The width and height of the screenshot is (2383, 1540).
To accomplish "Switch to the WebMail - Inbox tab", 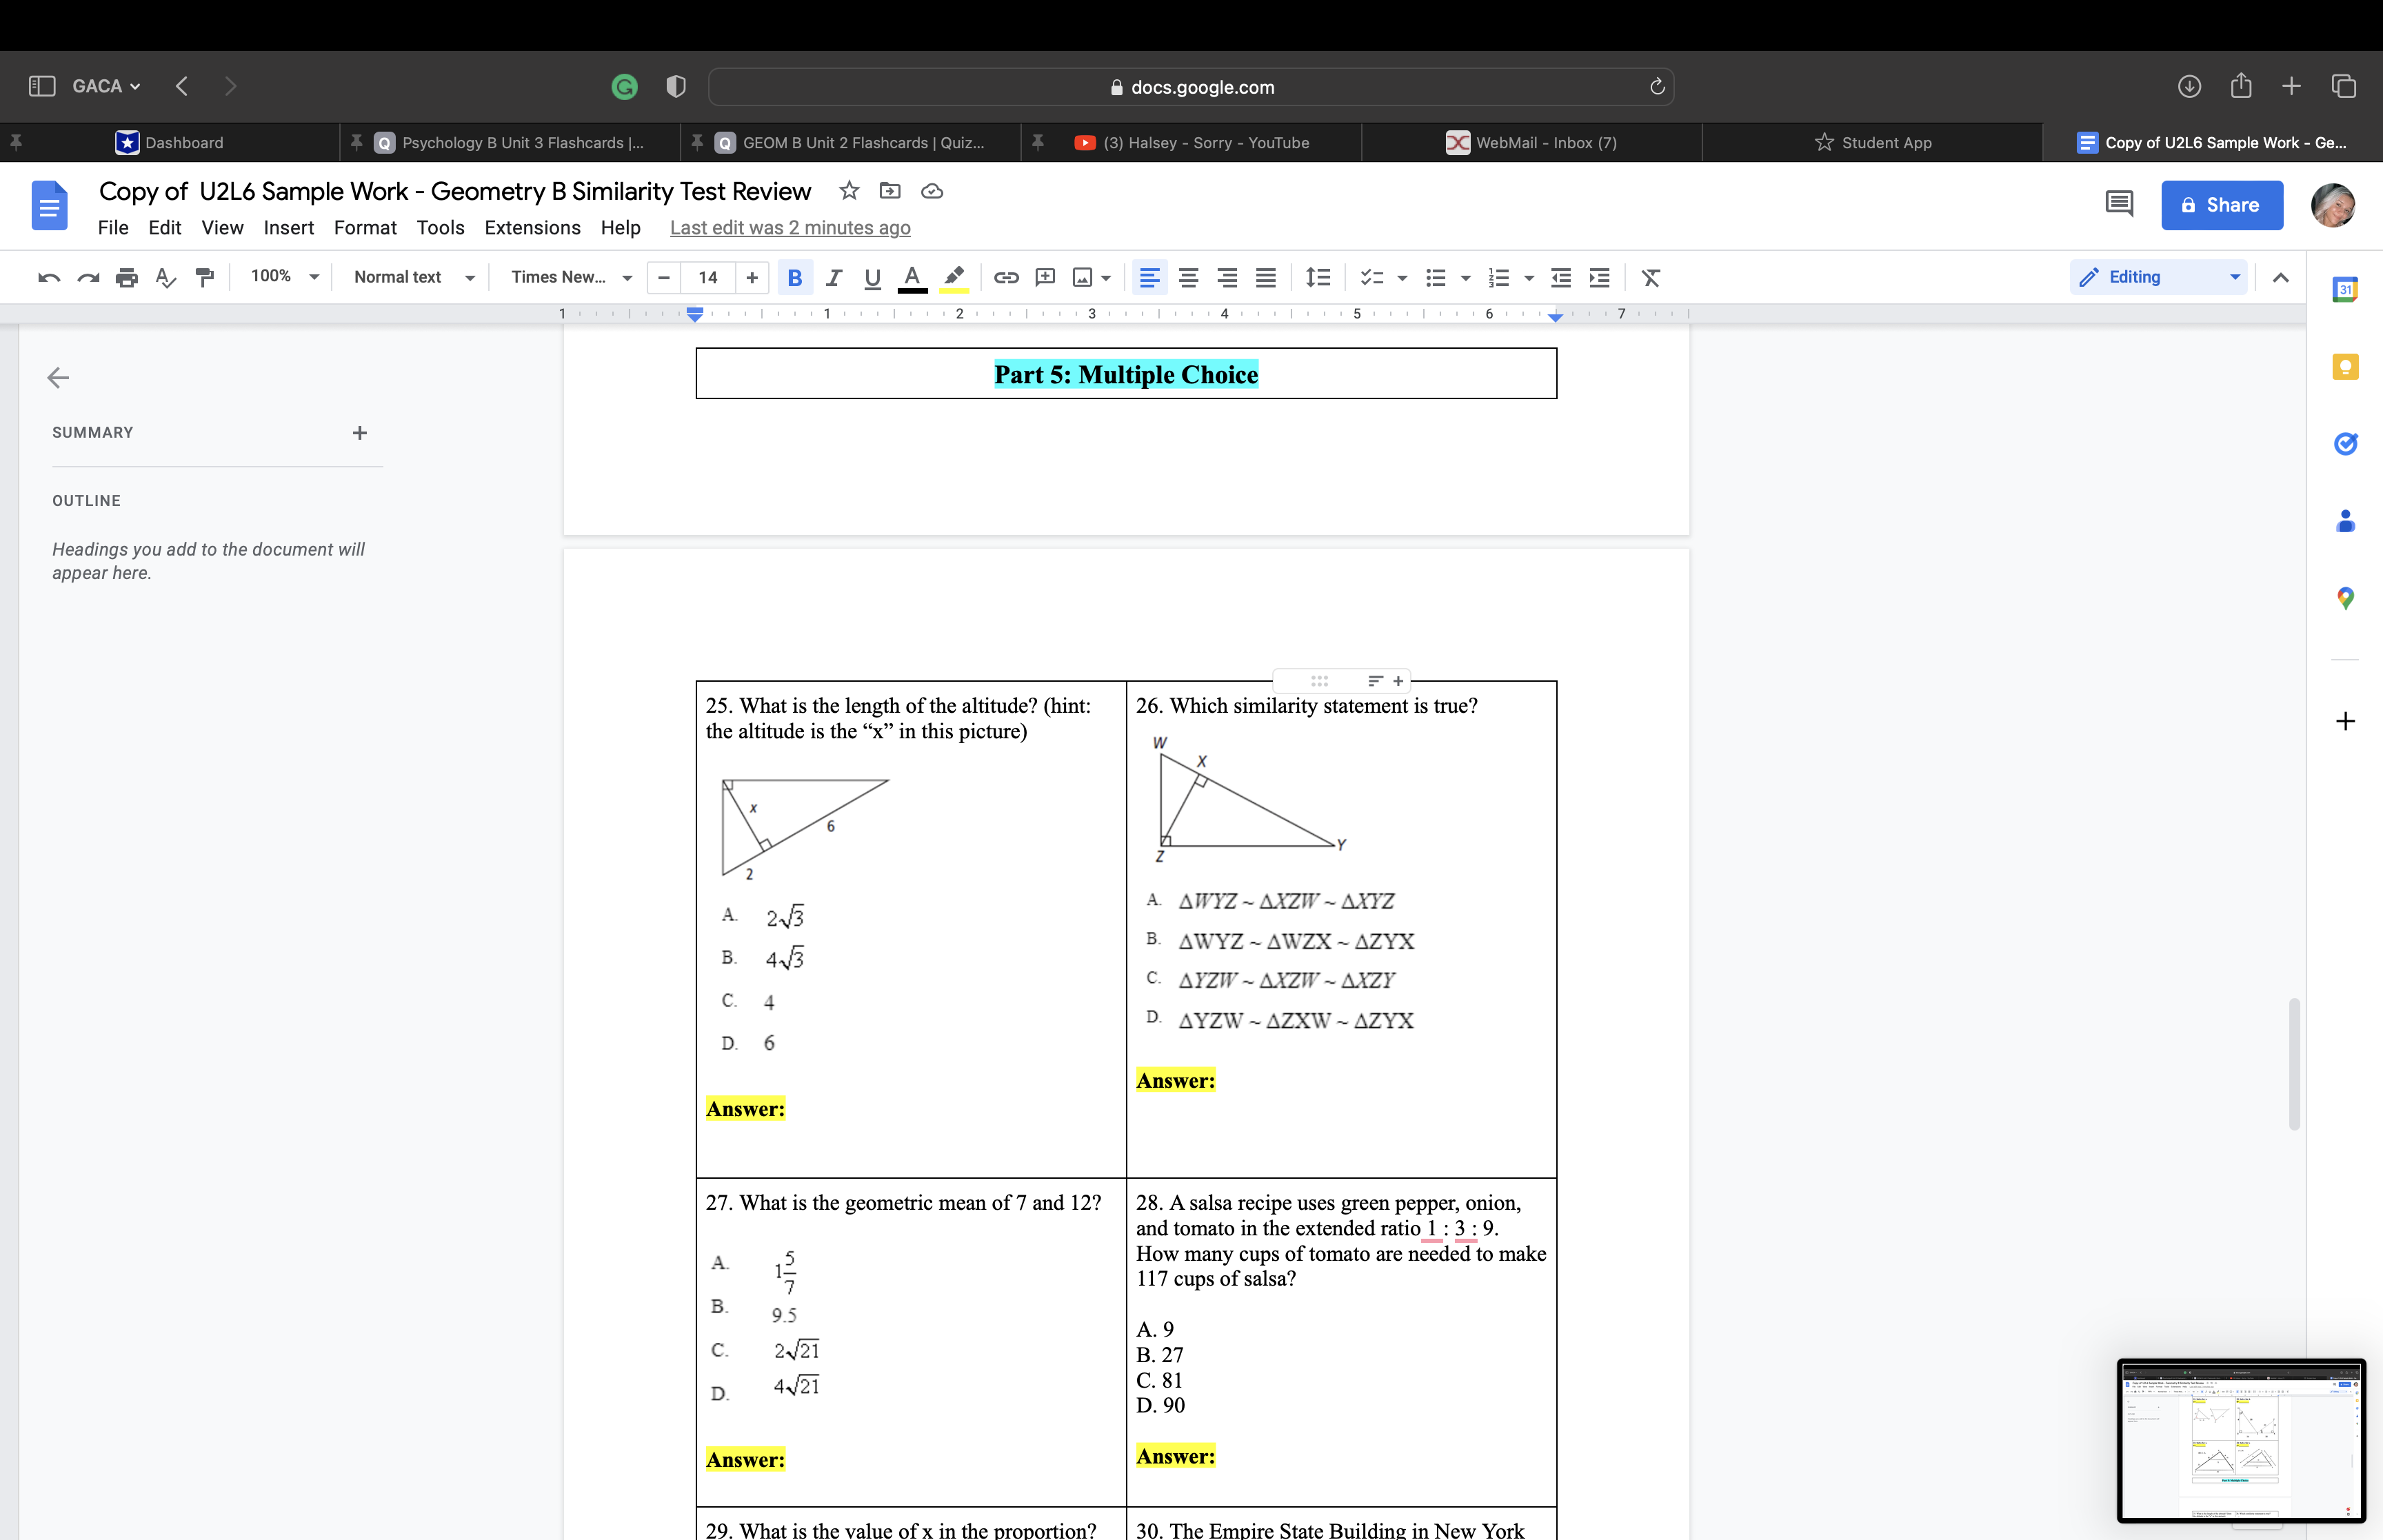I will (x=1545, y=142).
